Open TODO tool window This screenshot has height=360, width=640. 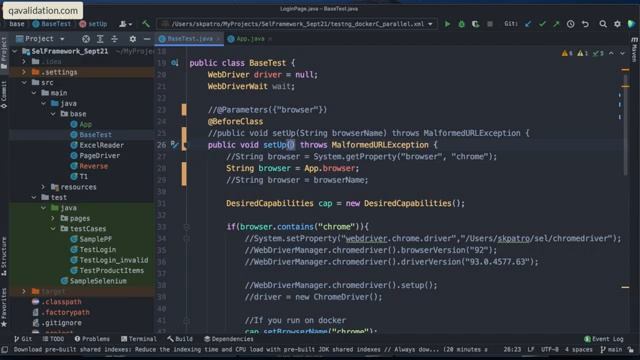53,339
